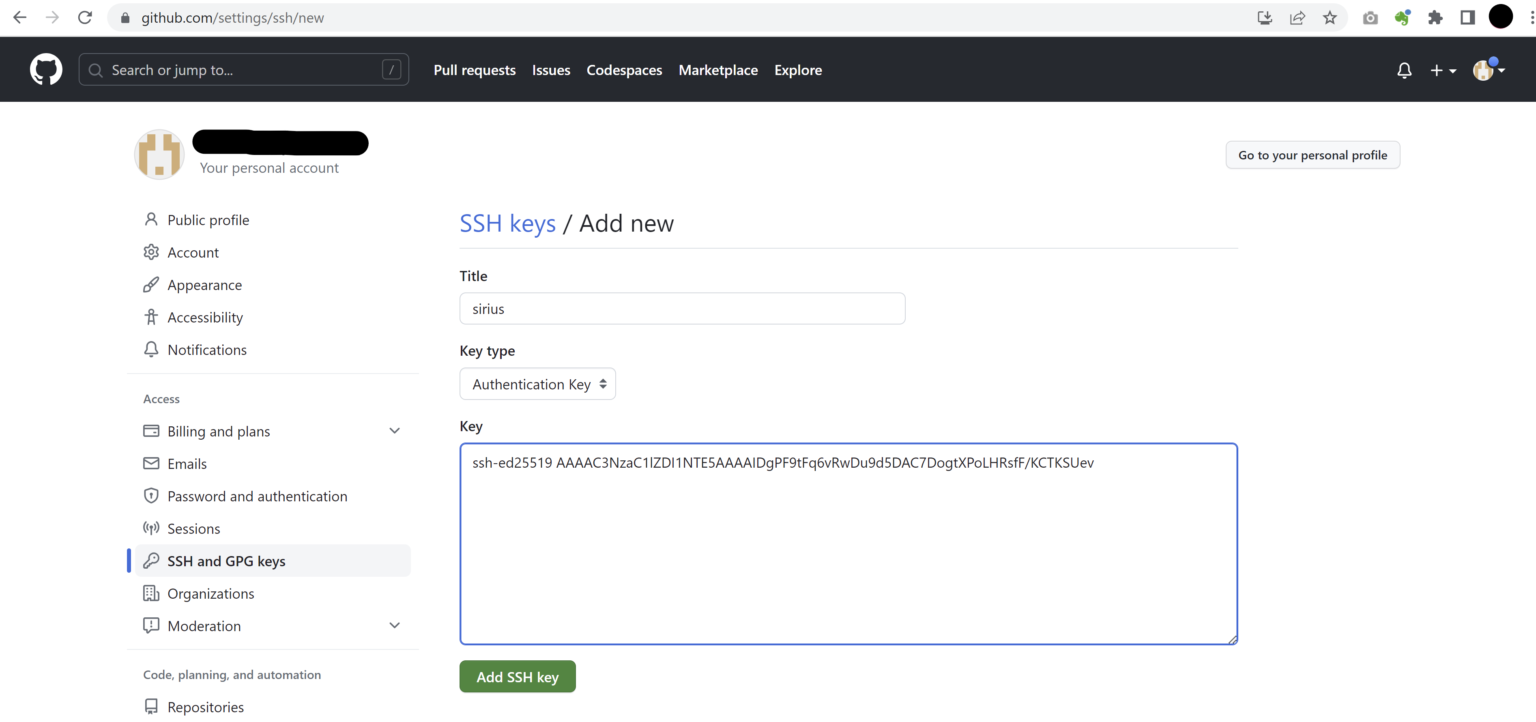Select the Sessions settings with broadcast icon
The image size is (1536, 722).
[x=193, y=528]
